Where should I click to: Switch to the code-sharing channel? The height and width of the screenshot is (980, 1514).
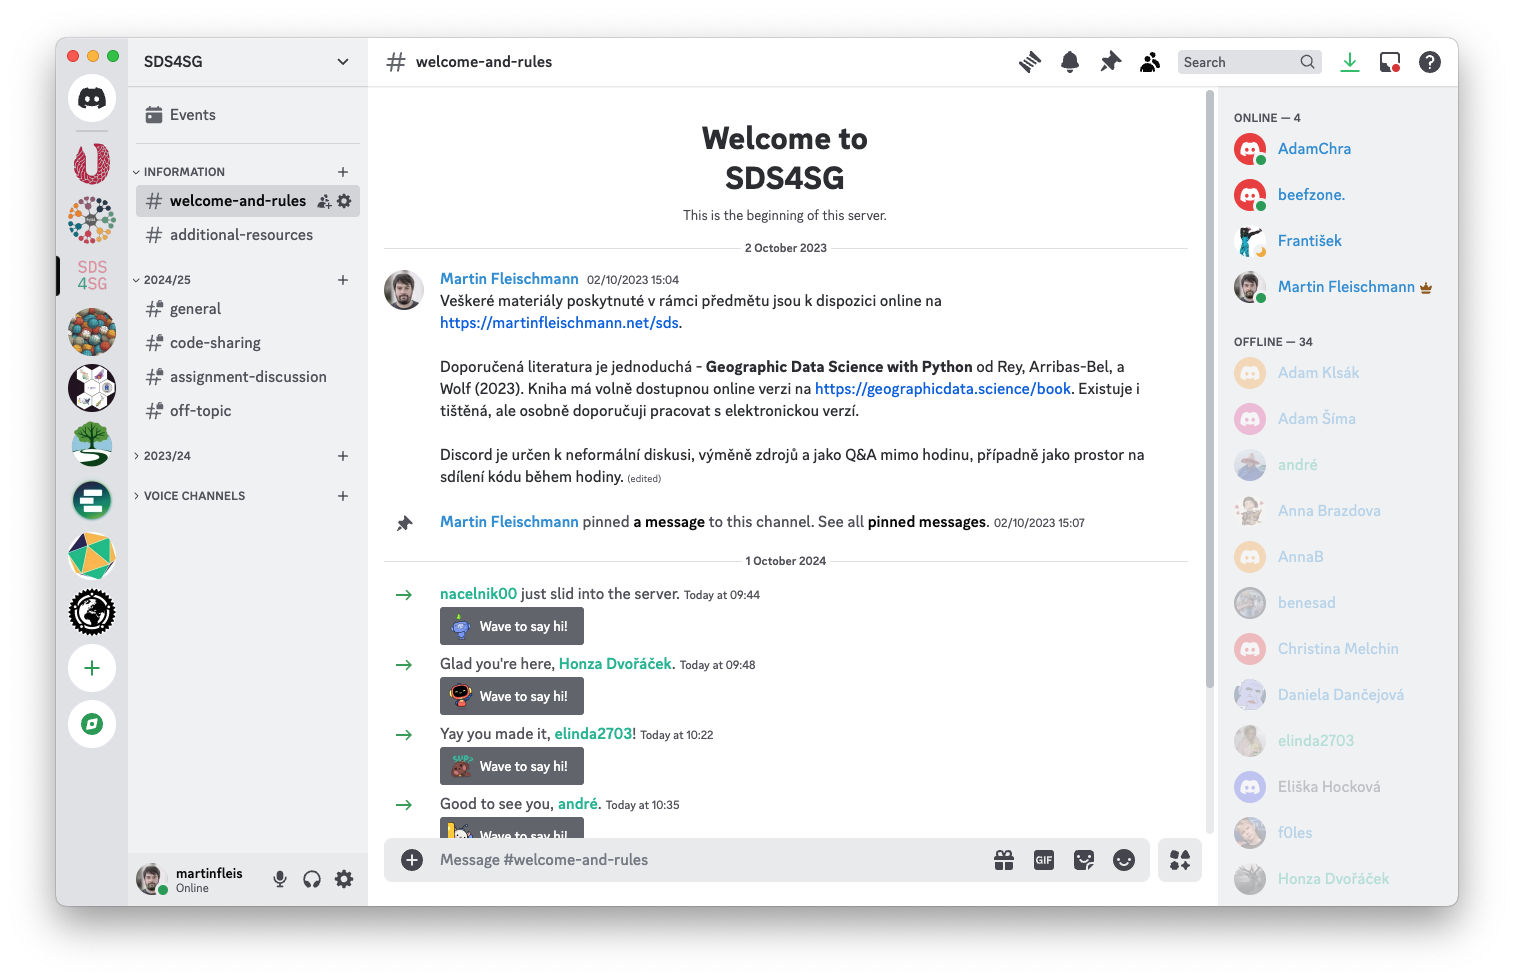tap(215, 343)
